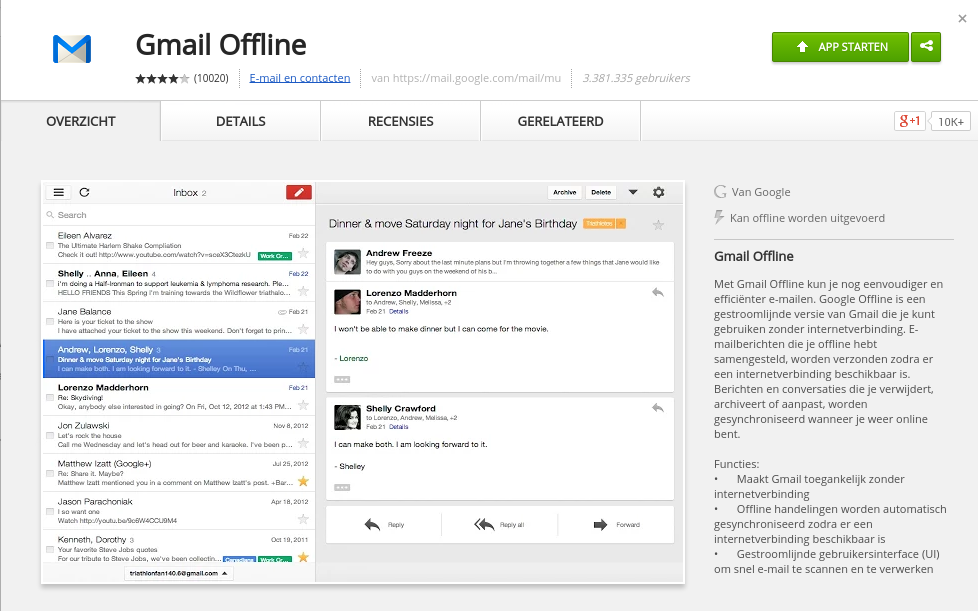Click the red compose pencil button
The height and width of the screenshot is (611, 978).
coord(299,192)
